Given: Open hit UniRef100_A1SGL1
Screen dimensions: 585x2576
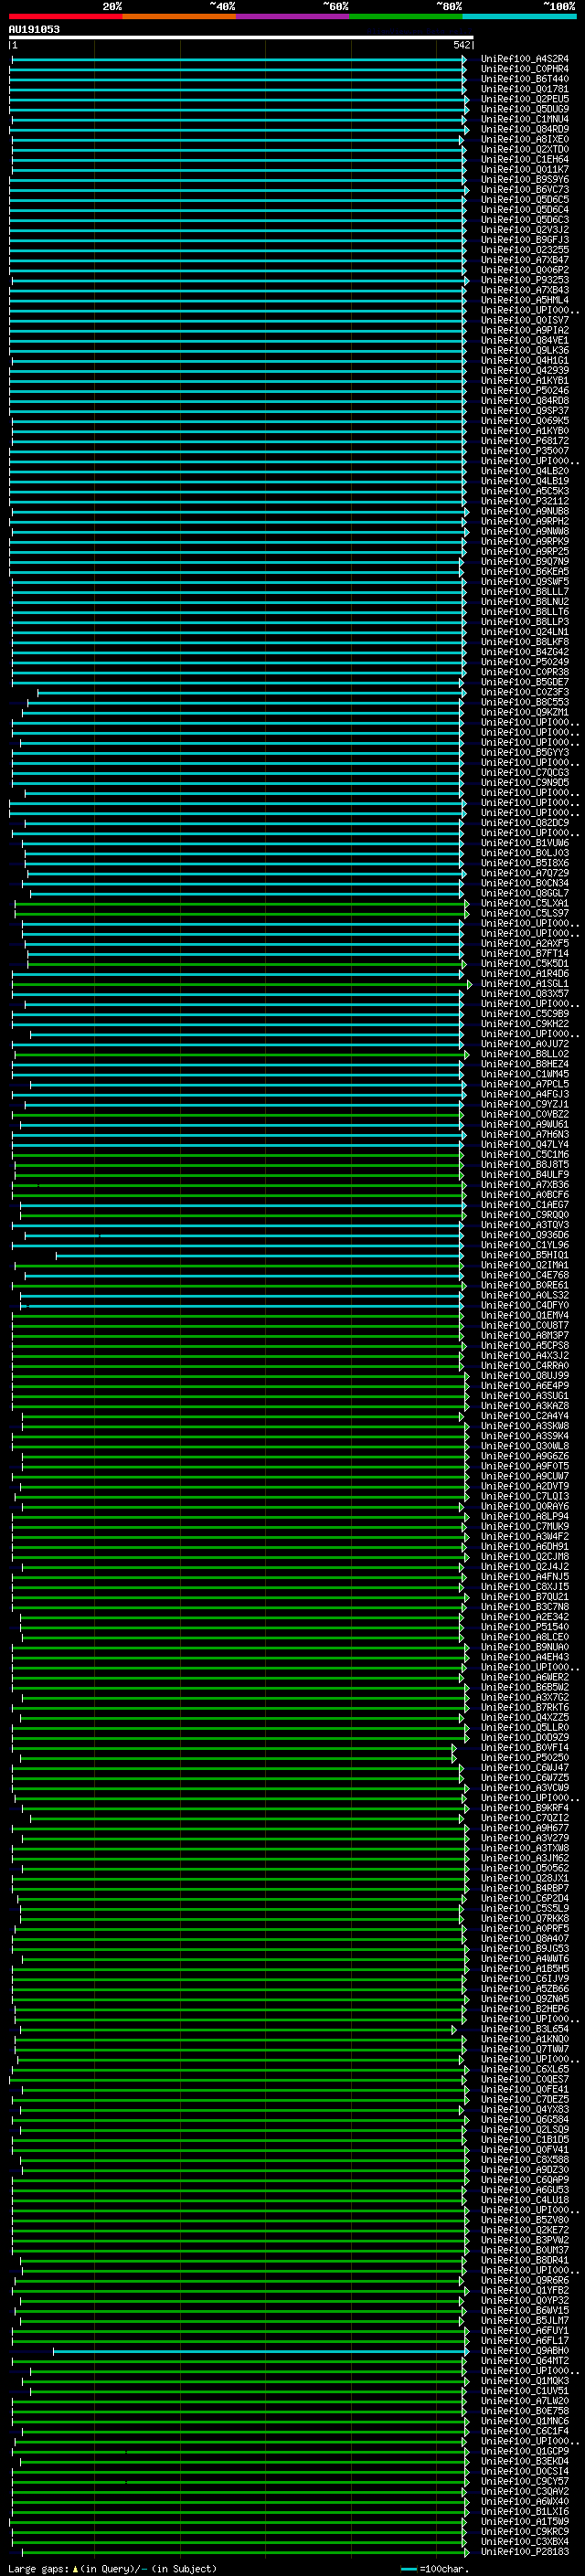Looking at the screenshot, I should click(x=524, y=984).
